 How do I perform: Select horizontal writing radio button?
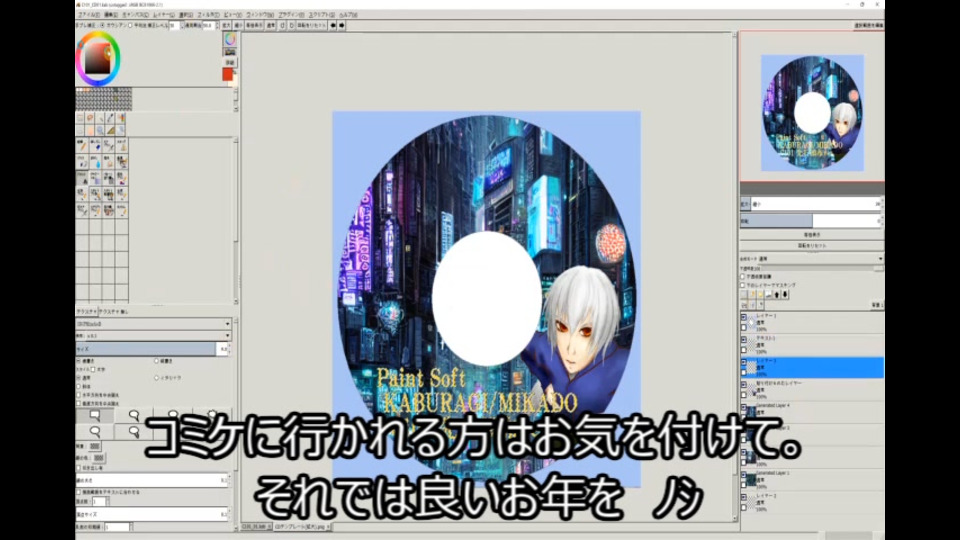tap(79, 361)
